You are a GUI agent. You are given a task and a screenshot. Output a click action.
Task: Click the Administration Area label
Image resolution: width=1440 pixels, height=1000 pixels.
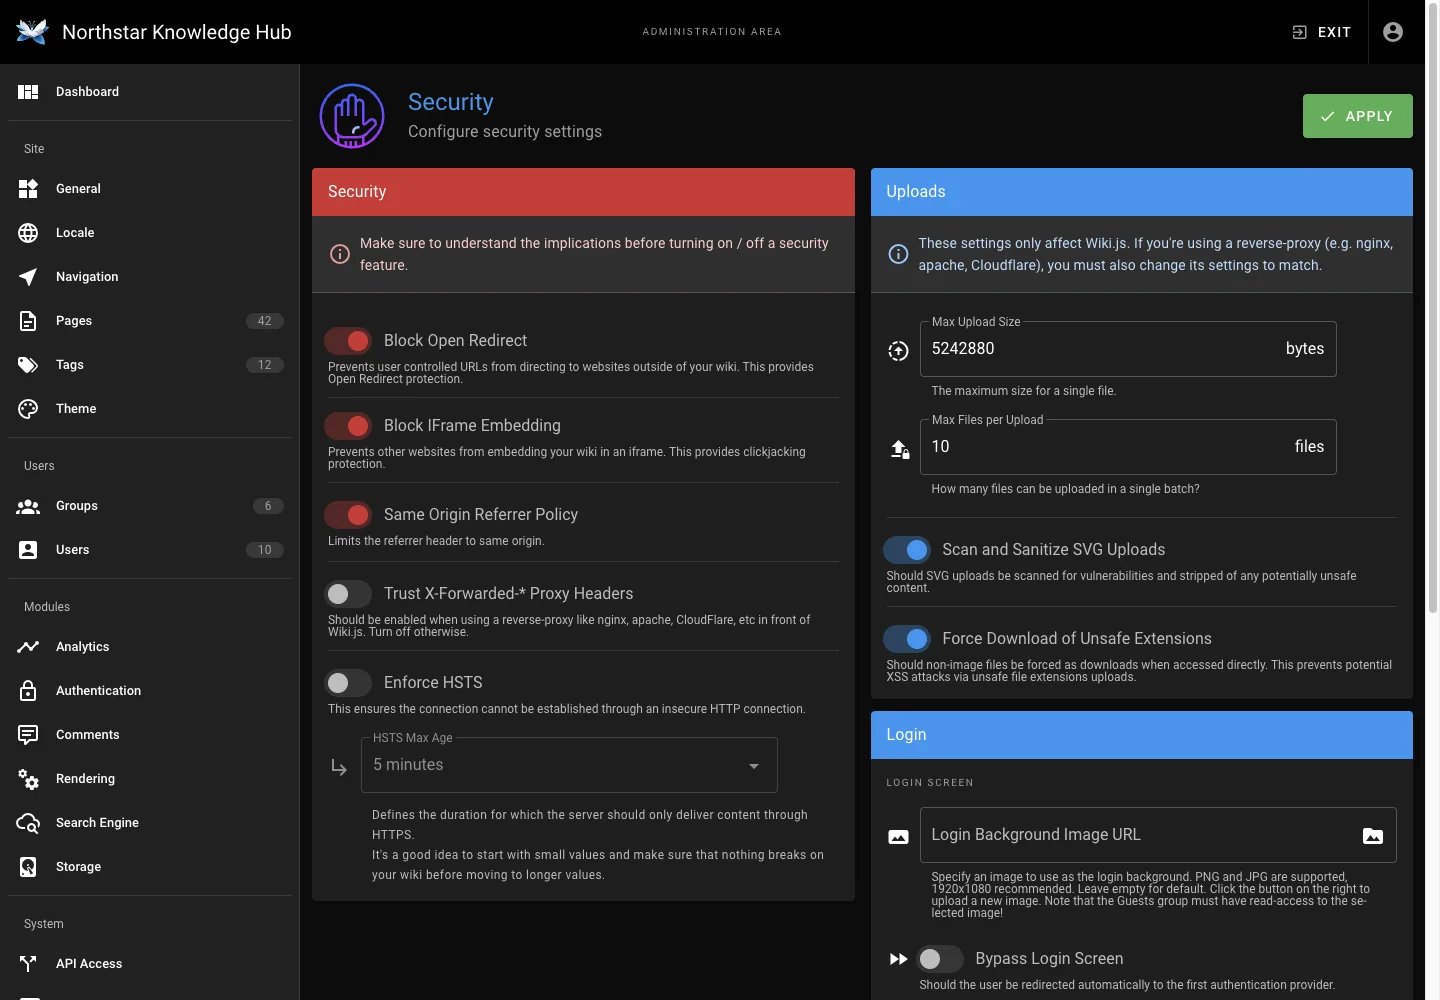pyautogui.click(x=712, y=32)
